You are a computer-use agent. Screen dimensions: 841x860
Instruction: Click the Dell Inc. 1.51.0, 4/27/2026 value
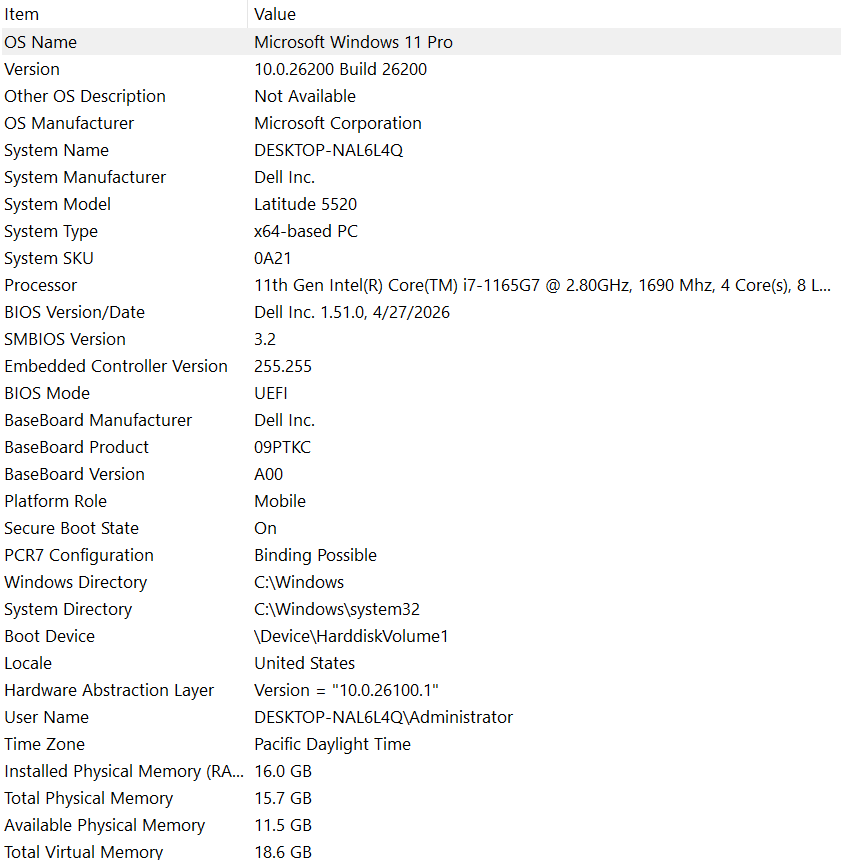(352, 312)
